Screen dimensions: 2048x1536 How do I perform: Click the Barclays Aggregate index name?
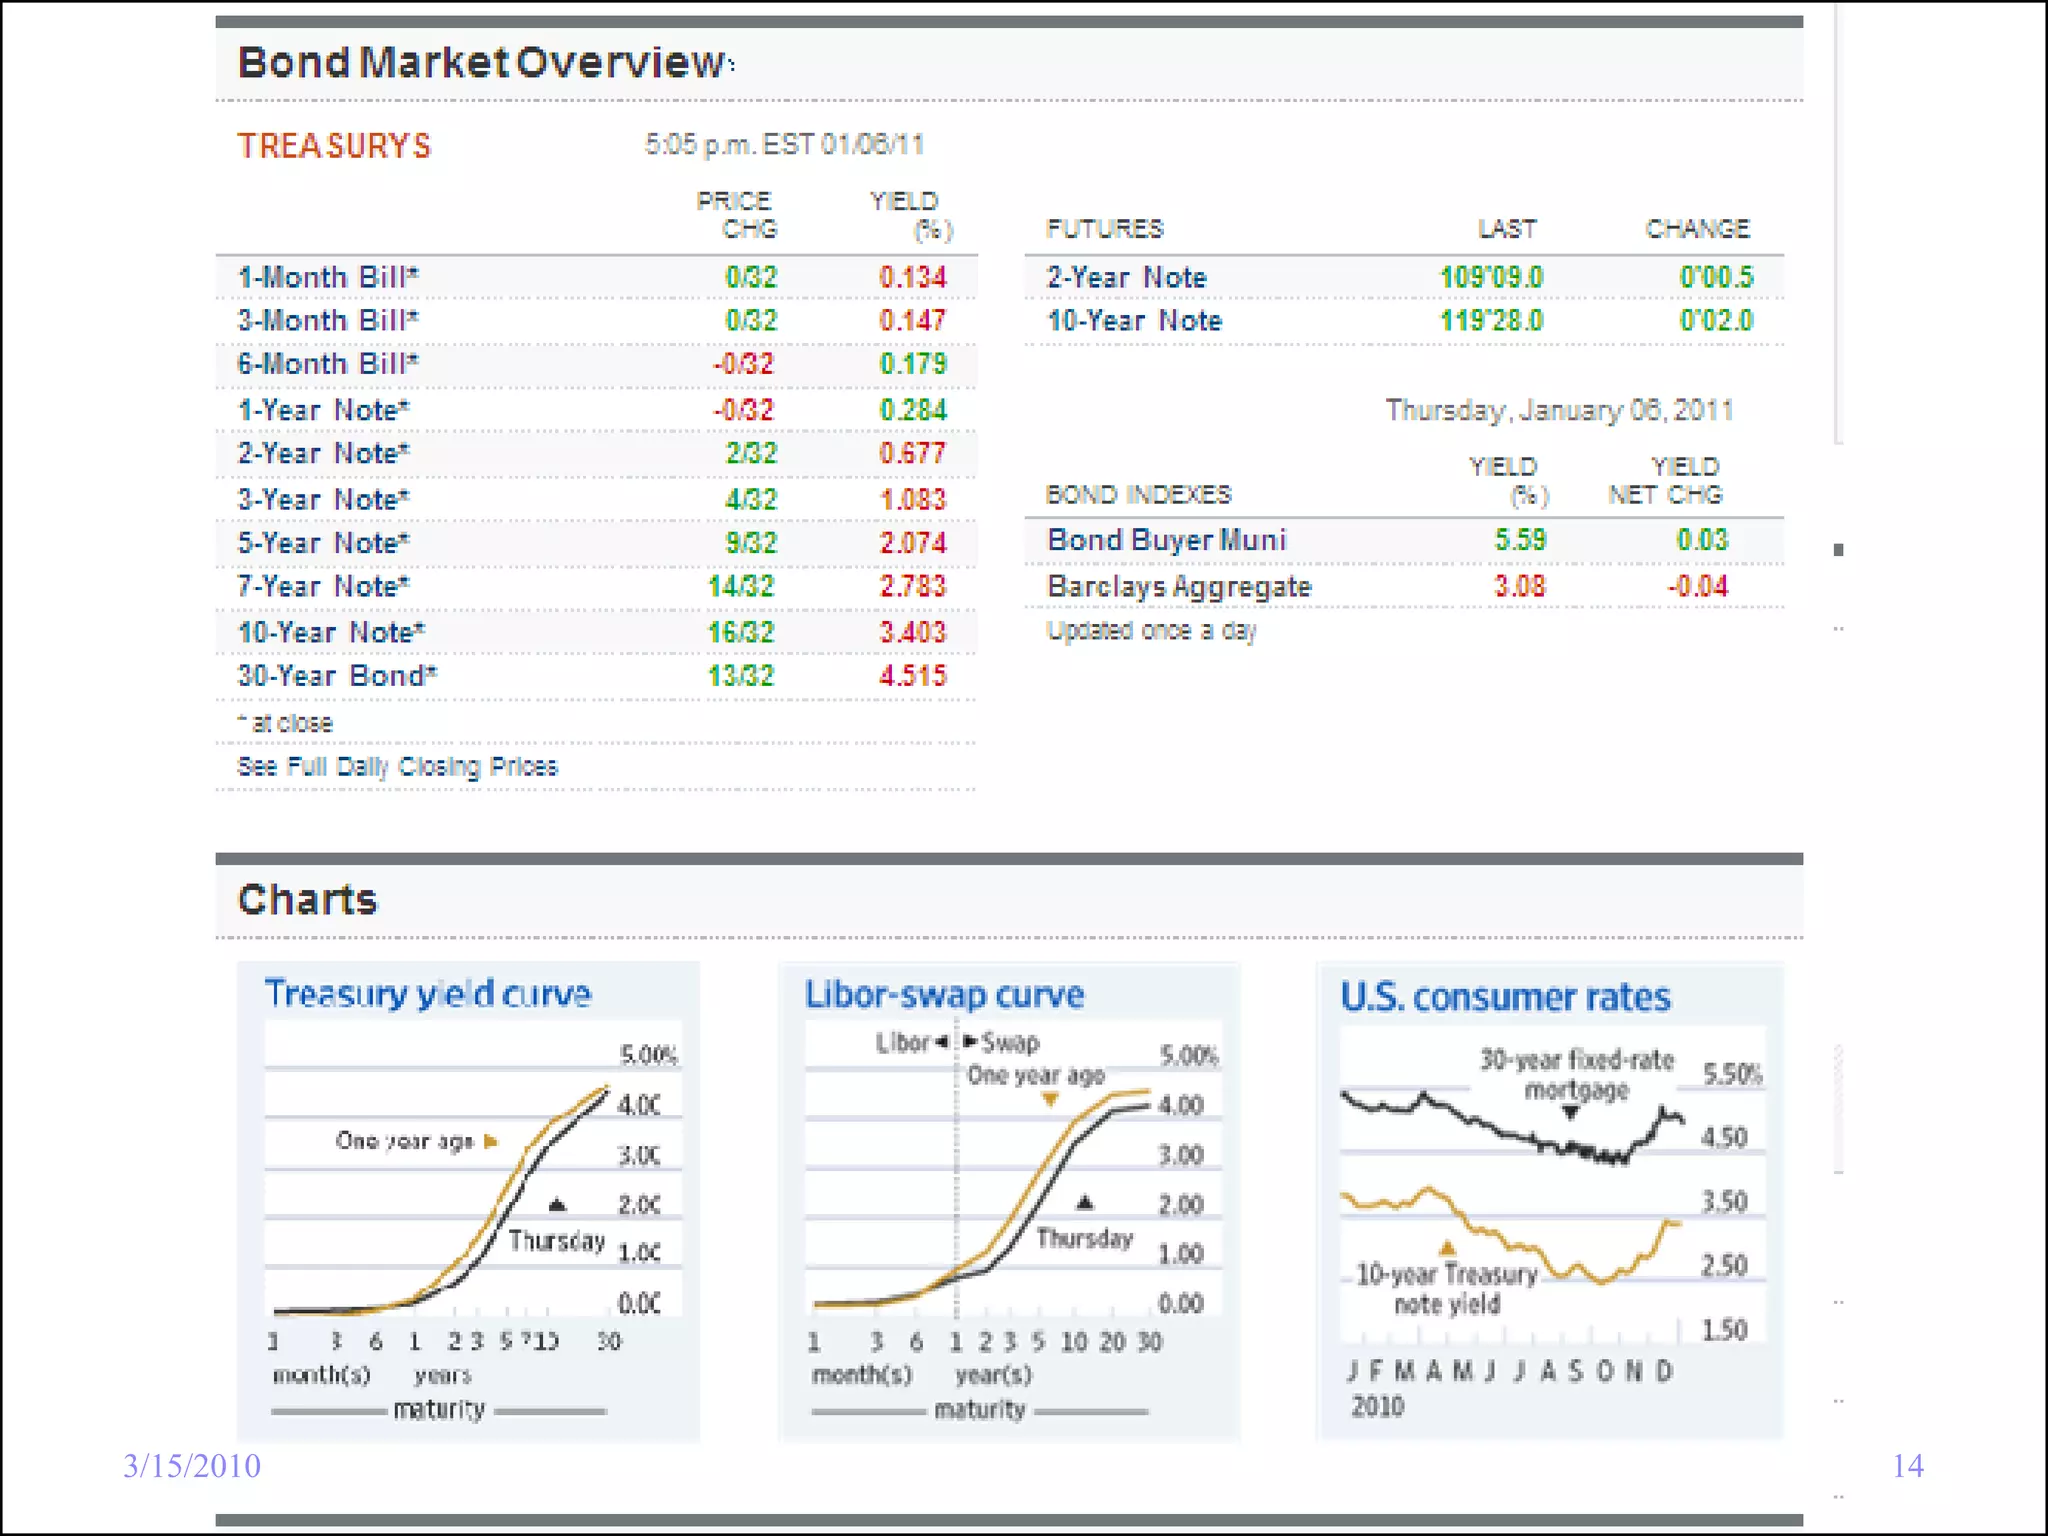pos(1178,587)
